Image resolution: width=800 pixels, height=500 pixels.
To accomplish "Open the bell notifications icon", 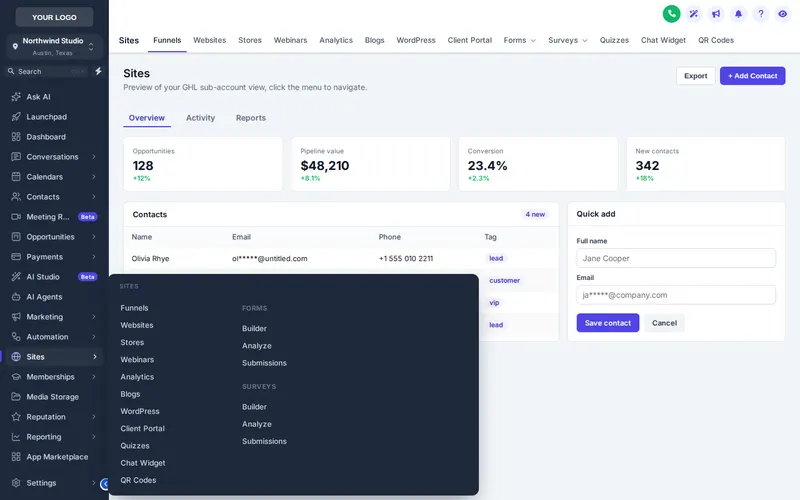I will coord(738,14).
